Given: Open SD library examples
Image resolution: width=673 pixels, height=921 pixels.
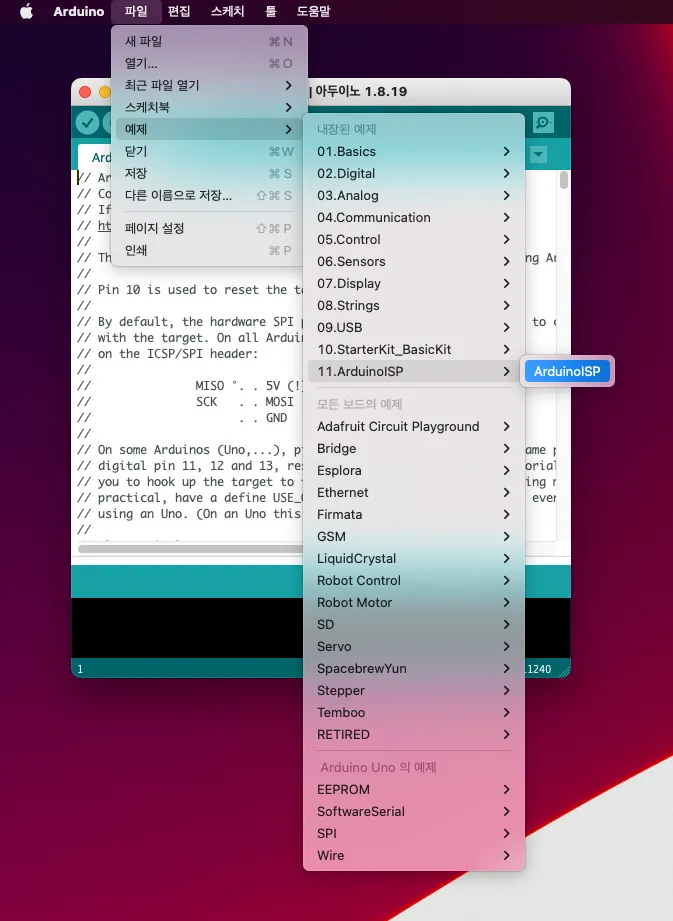Looking at the screenshot, I should (413, 625).
